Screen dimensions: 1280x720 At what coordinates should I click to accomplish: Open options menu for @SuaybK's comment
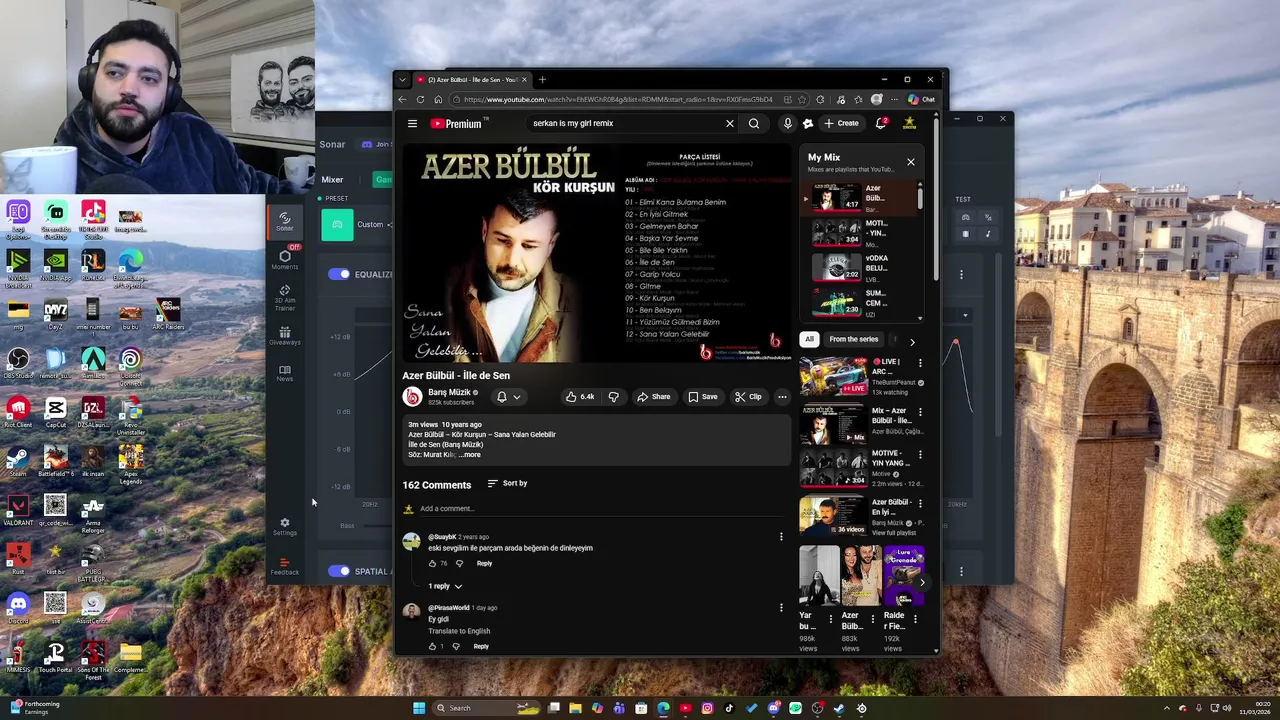pyautogui.click(x=781, y=537)
